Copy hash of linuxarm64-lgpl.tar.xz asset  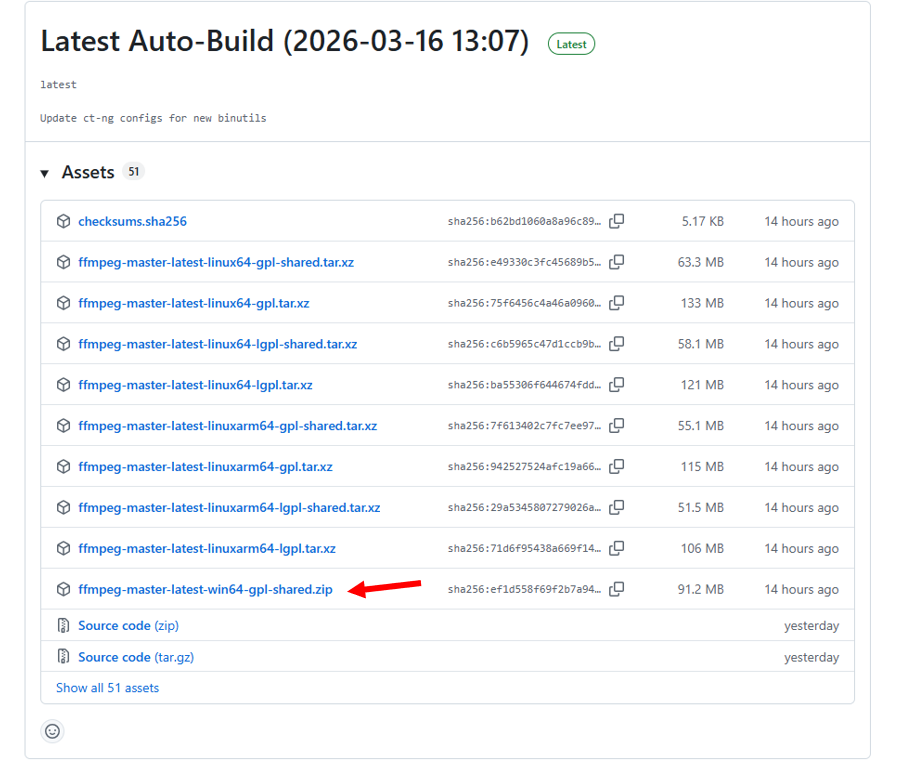point(616,549)
